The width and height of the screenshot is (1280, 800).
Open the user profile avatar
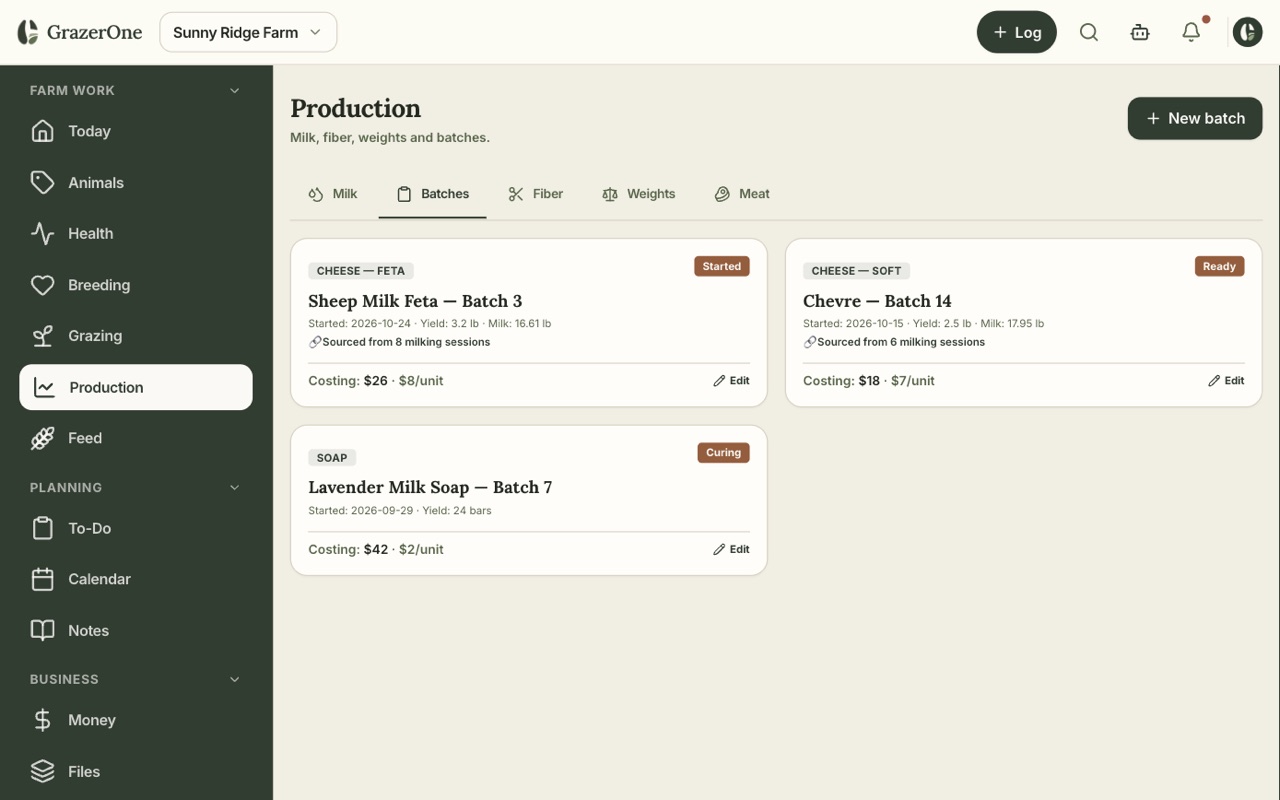[x=1247, y=32]
